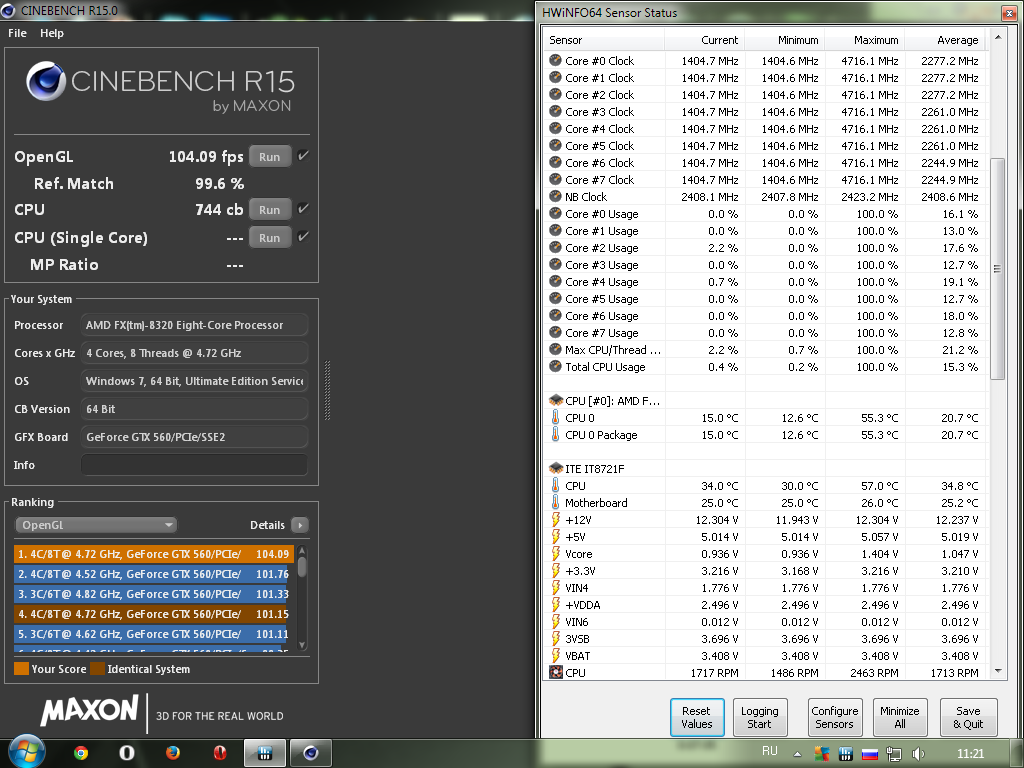Click the MAXON logo at bottom
The height and width of the screenshot is (768, 1024).
click(x=89, y=711)
